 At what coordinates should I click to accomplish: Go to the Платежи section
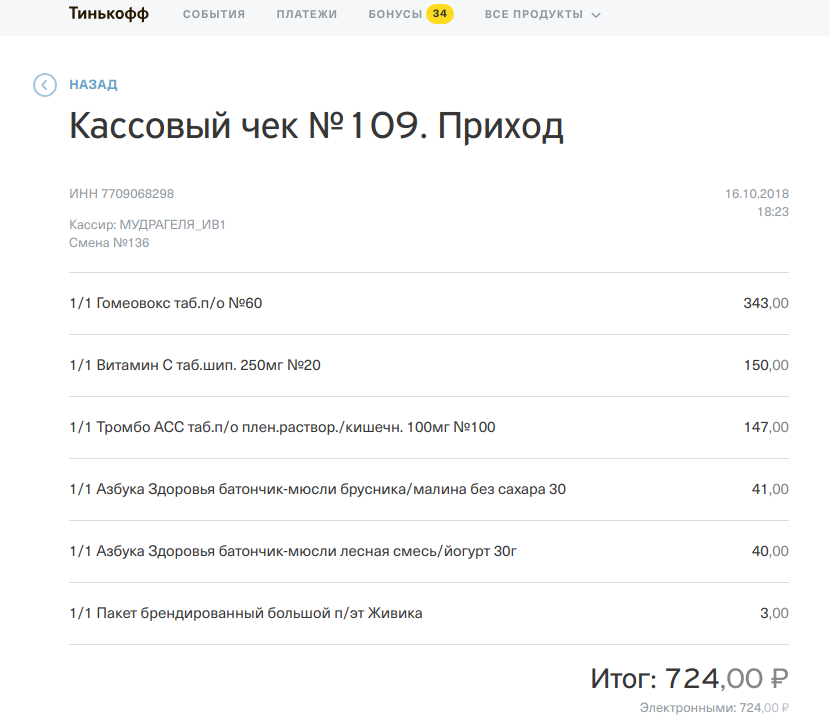307,15
